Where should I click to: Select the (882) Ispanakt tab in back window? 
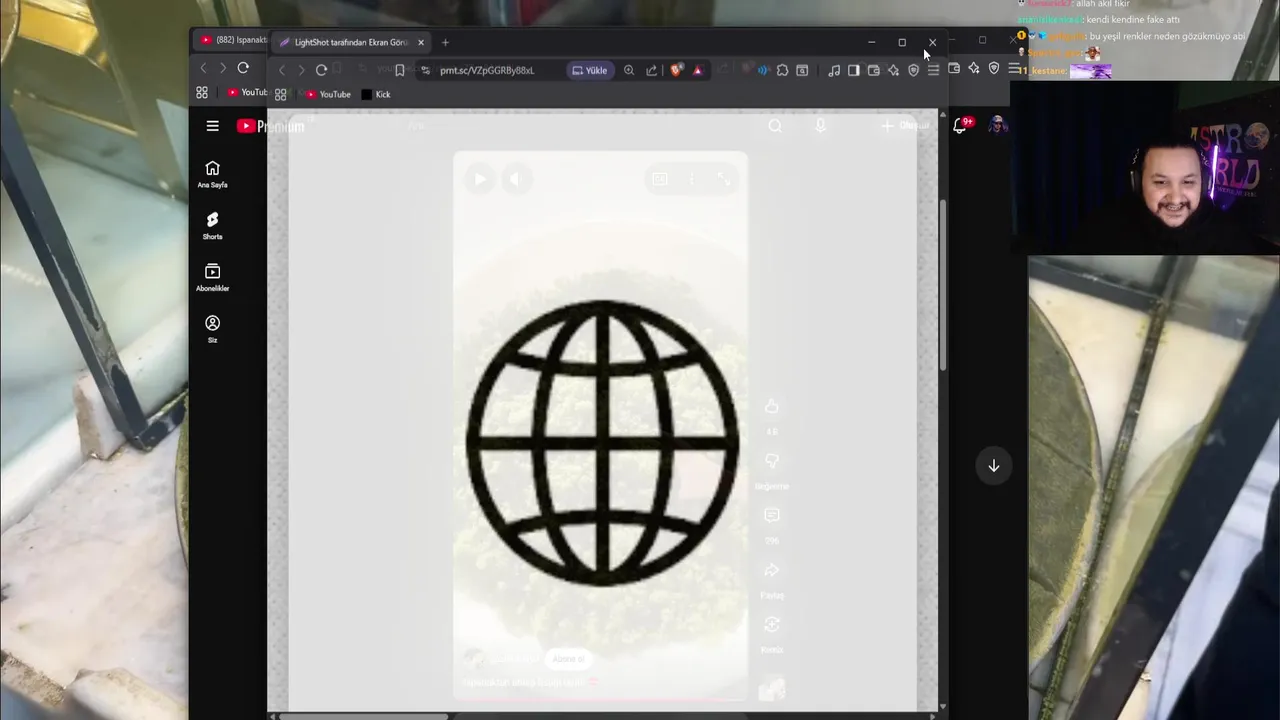233,40
